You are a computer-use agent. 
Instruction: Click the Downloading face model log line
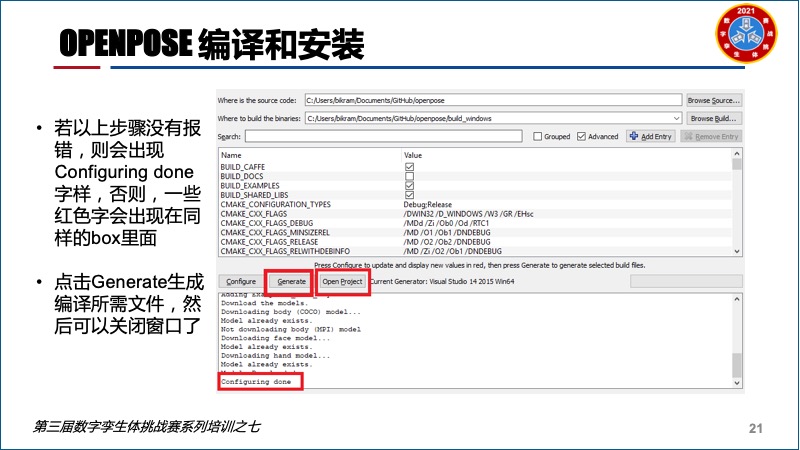point(276,338)
